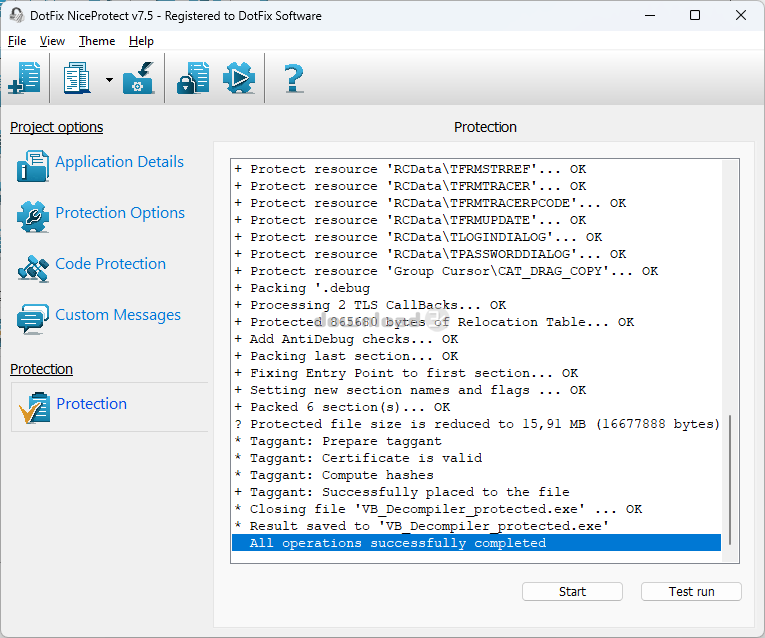Select 'Taggant: Certificate is valid' log line
The height and width of the screenshot is (638, 765).
(x=476, y=458)
